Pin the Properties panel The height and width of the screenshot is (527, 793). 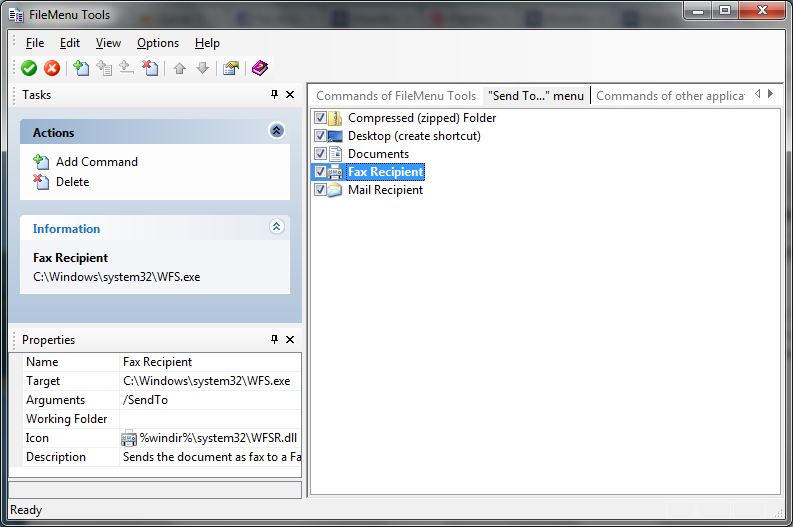(x=274, y=339)
